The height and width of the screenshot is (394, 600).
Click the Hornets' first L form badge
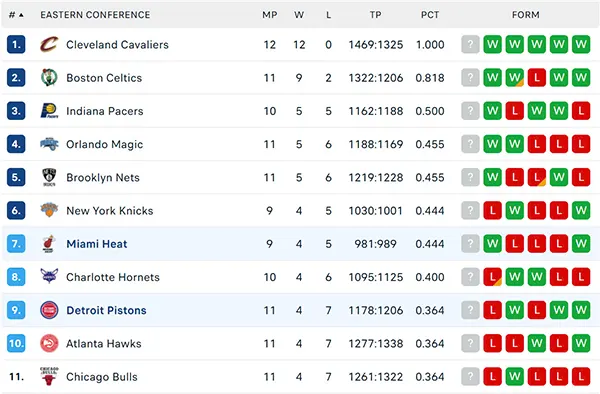pyautogui.click(x=492, y=277)
